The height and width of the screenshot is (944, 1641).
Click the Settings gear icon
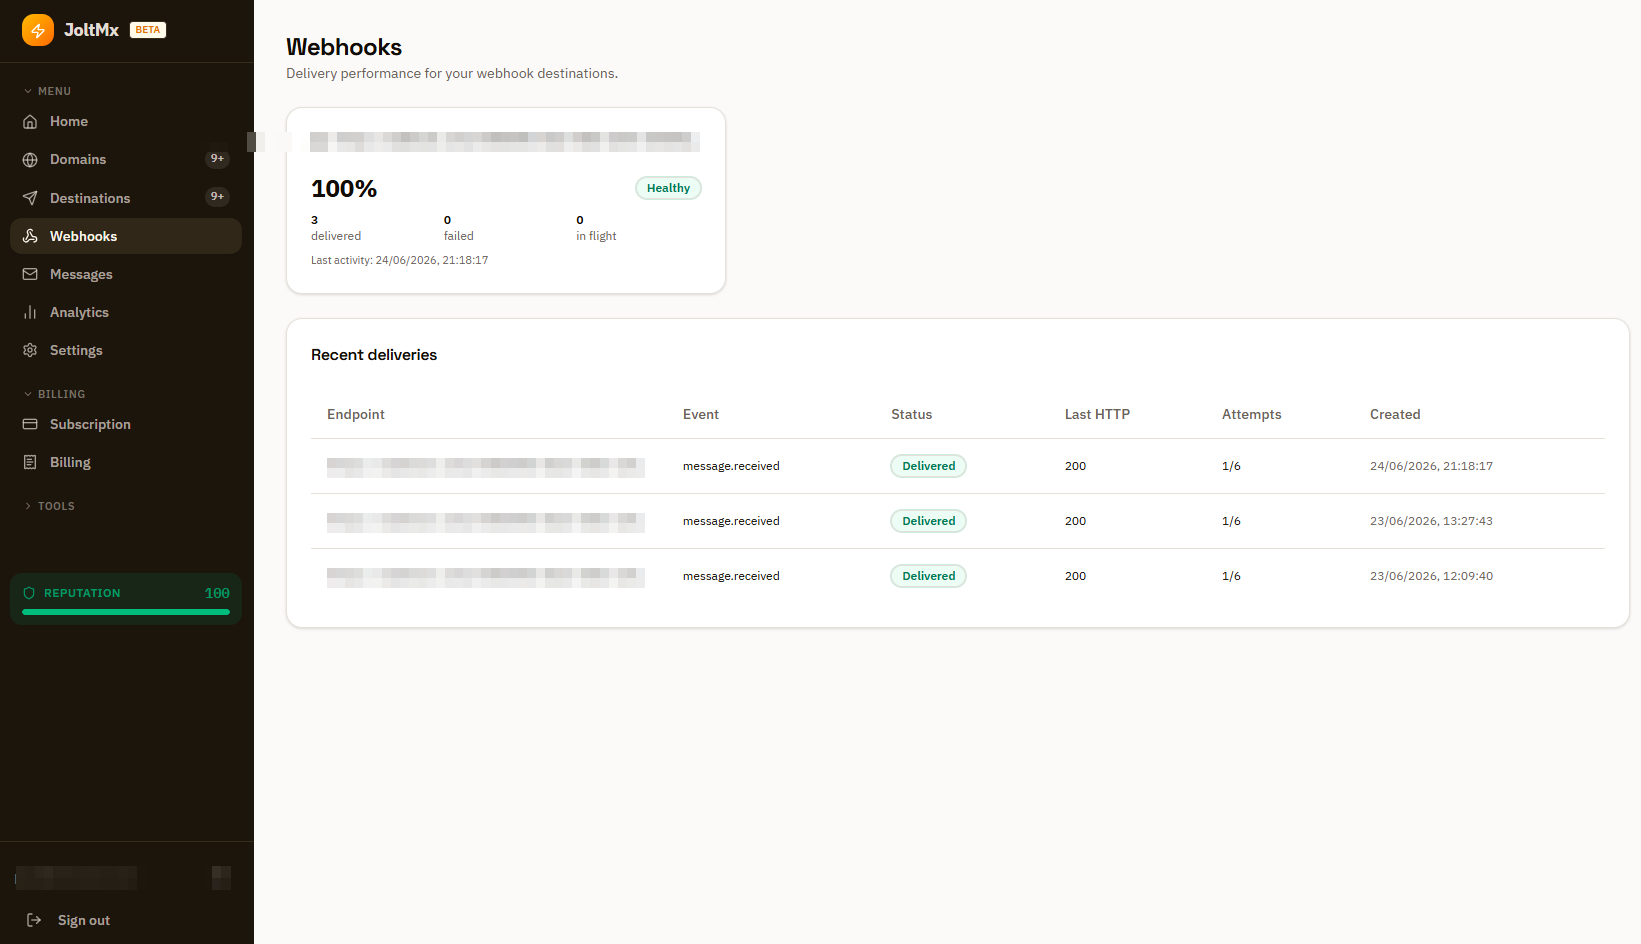[30, 350]
